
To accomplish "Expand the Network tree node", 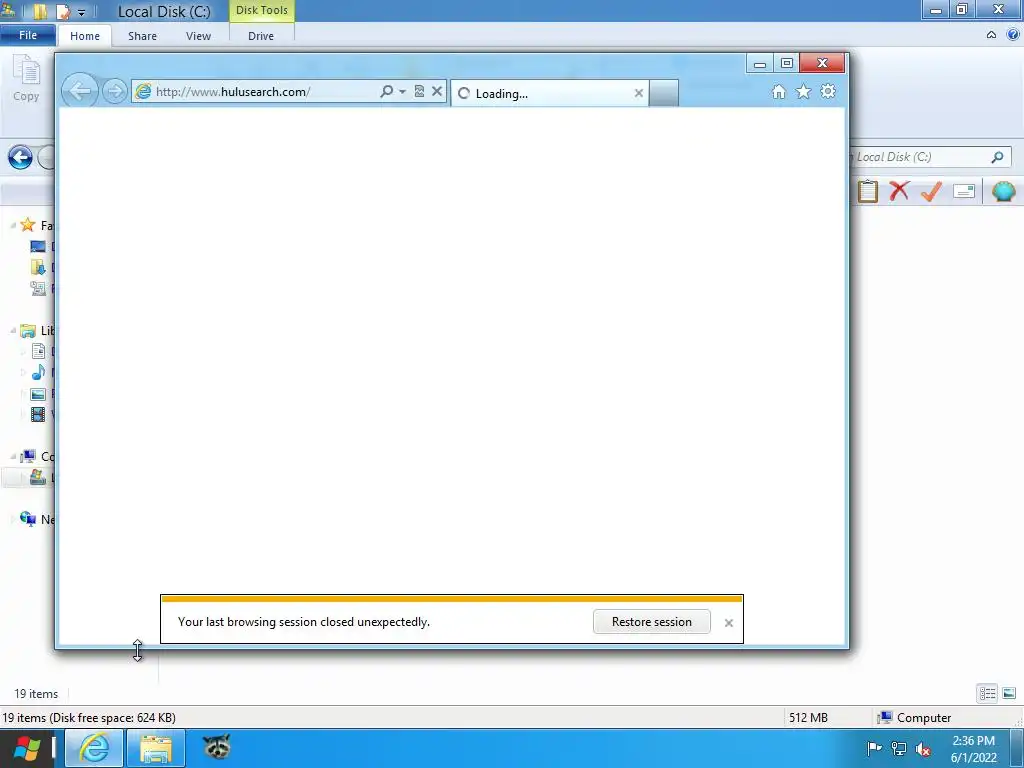I will [12, 520].
